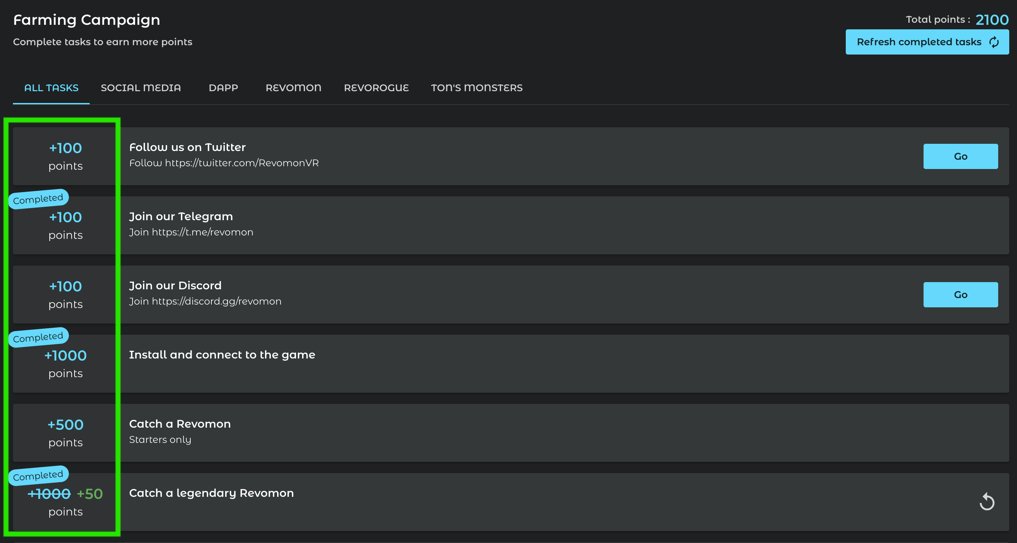Click the struck-through +1000 points value
Viewport: 1017px width, 543px height.
click(x=49, y=494)
